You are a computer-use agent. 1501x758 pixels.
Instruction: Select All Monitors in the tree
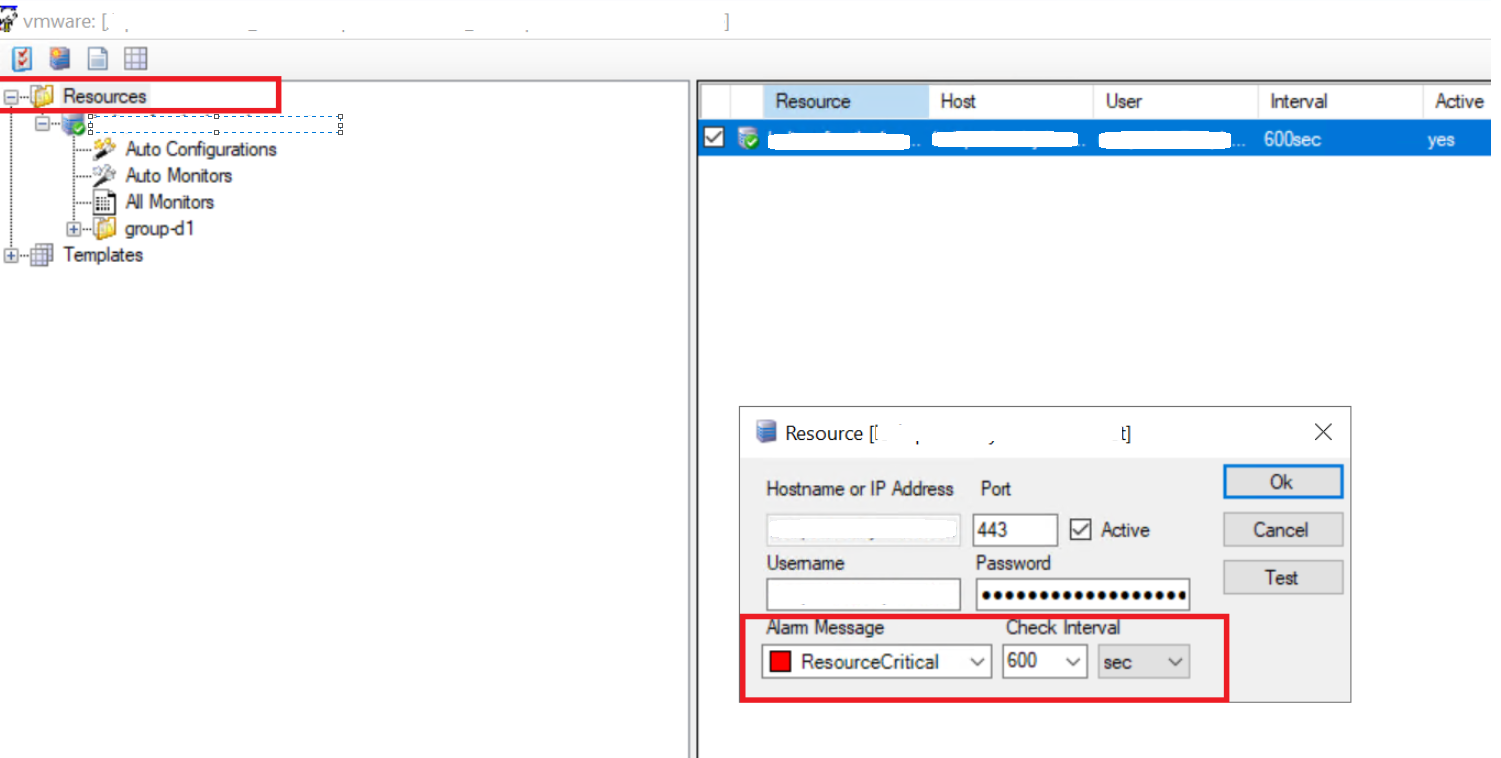coord(170,202)
